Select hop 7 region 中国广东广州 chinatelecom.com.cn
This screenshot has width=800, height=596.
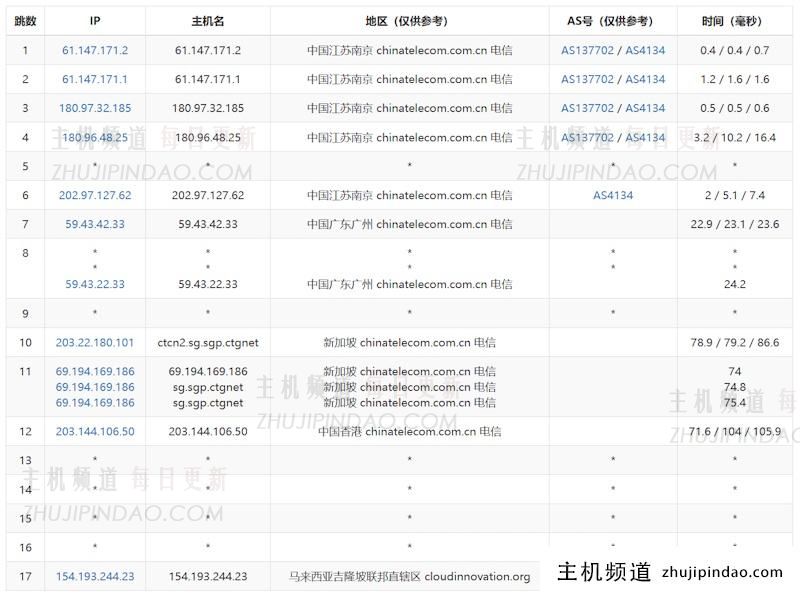pos(409,224)
